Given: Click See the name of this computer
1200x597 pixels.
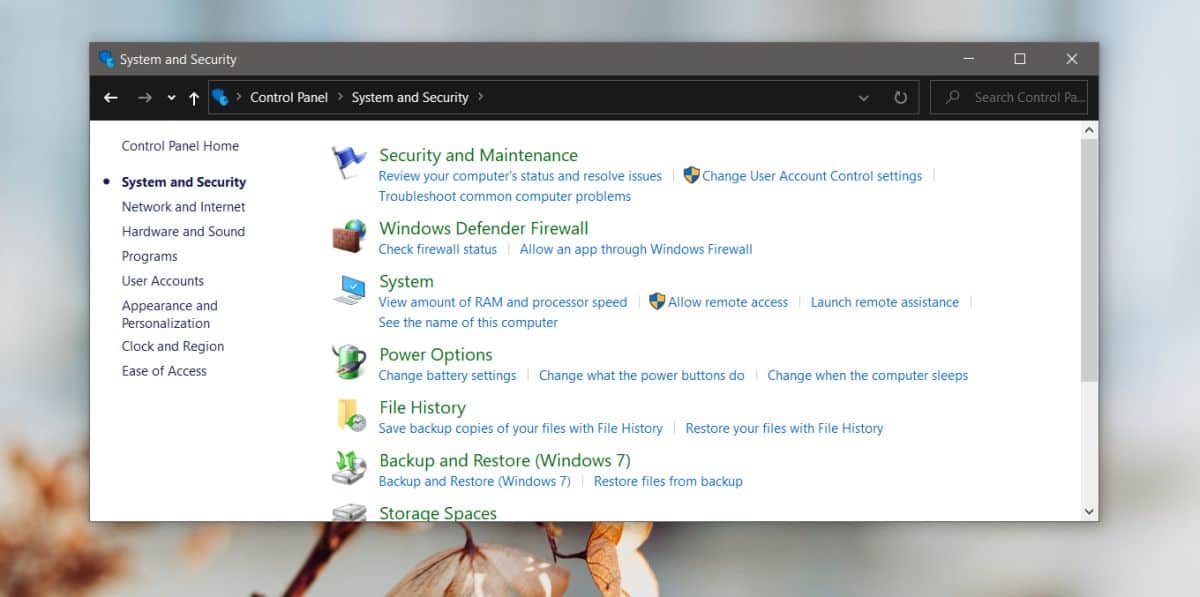Looking at the screenshot, I should tap(468, 323).
